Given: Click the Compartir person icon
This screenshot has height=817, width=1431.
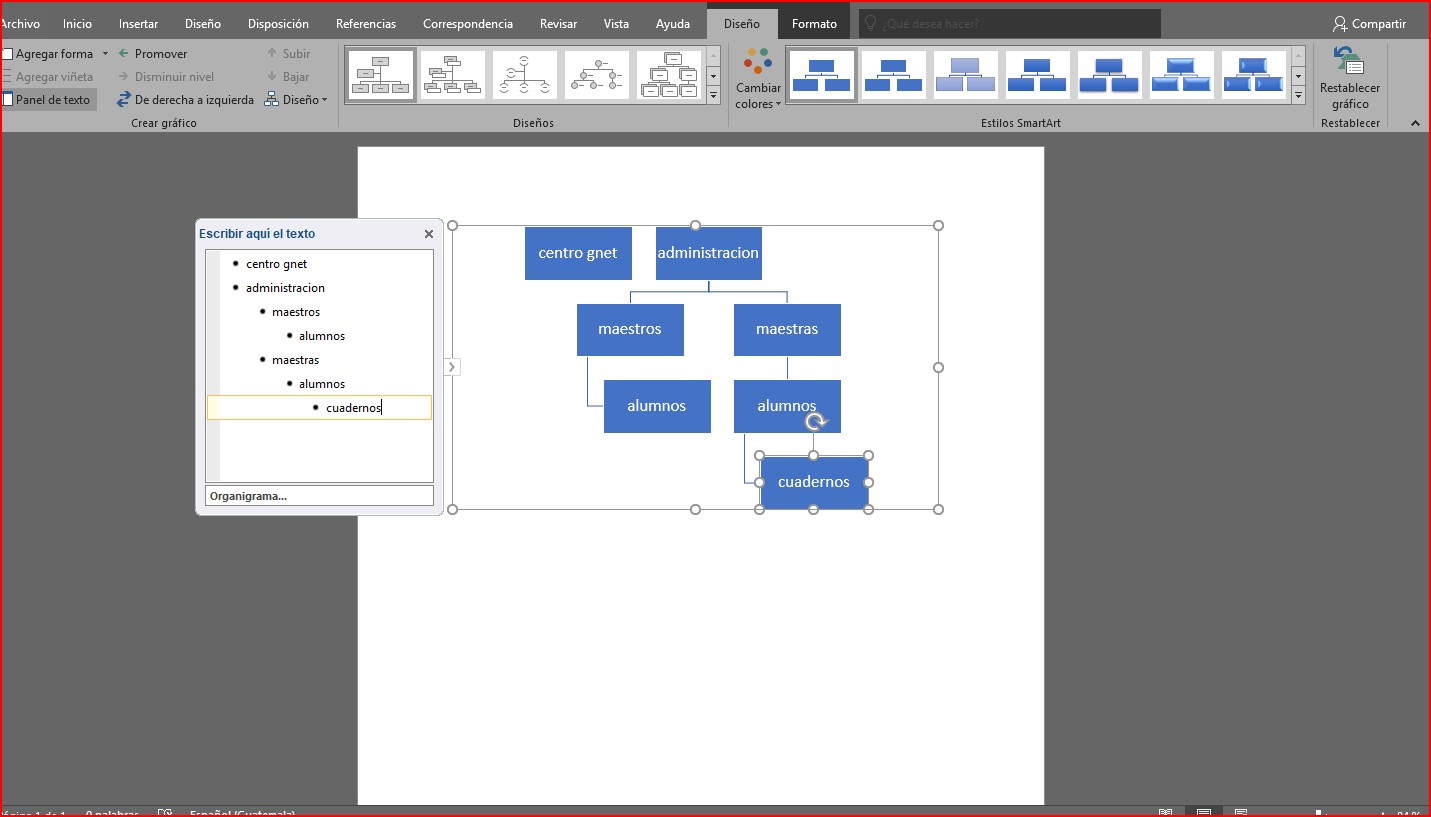Looking at the screenshot, I should 1340,23.
